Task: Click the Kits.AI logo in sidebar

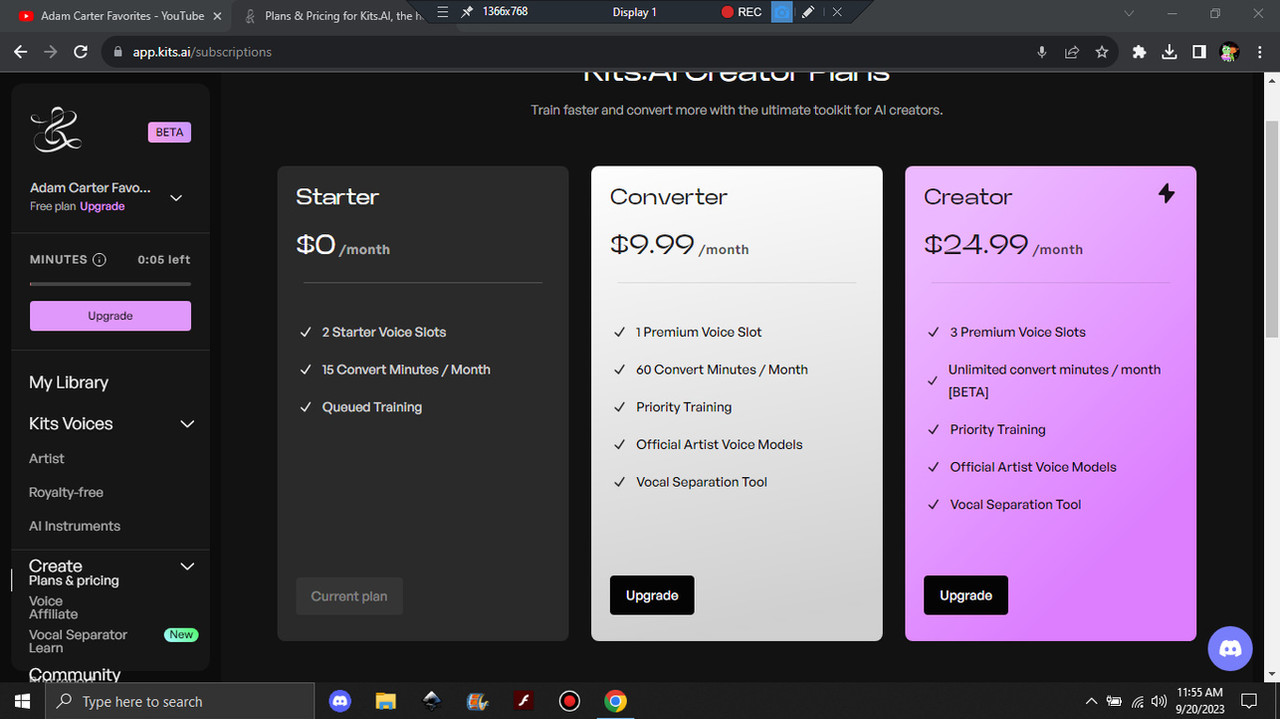Action: (55, 131)
